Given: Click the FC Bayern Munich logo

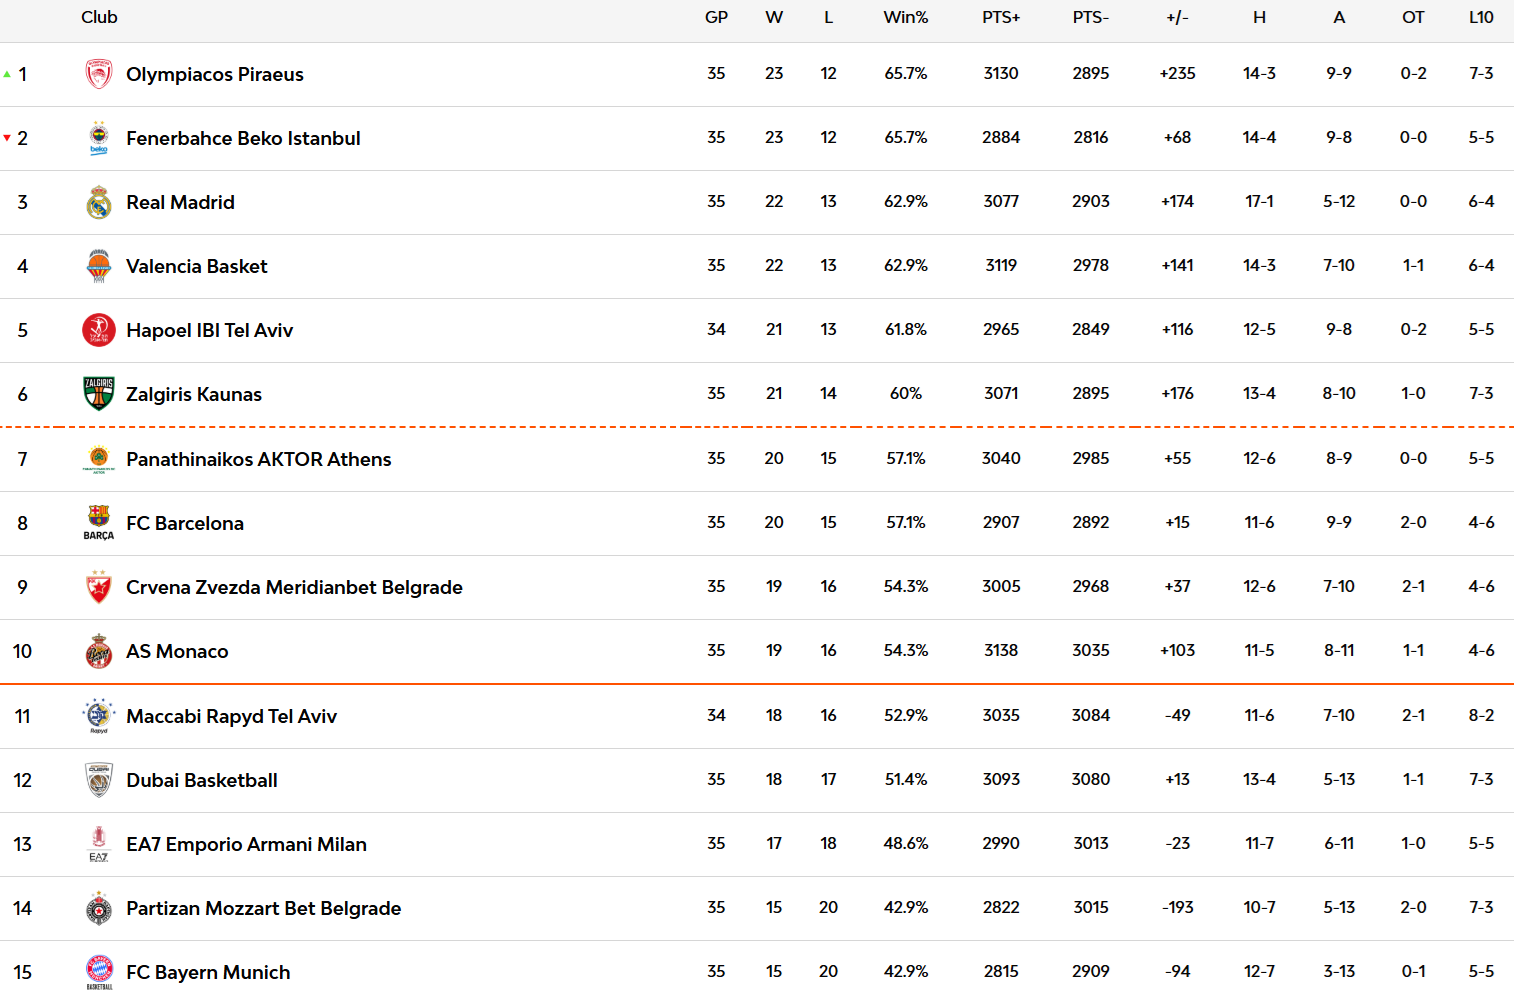Looking at the screenshot, I should [98, 971].
